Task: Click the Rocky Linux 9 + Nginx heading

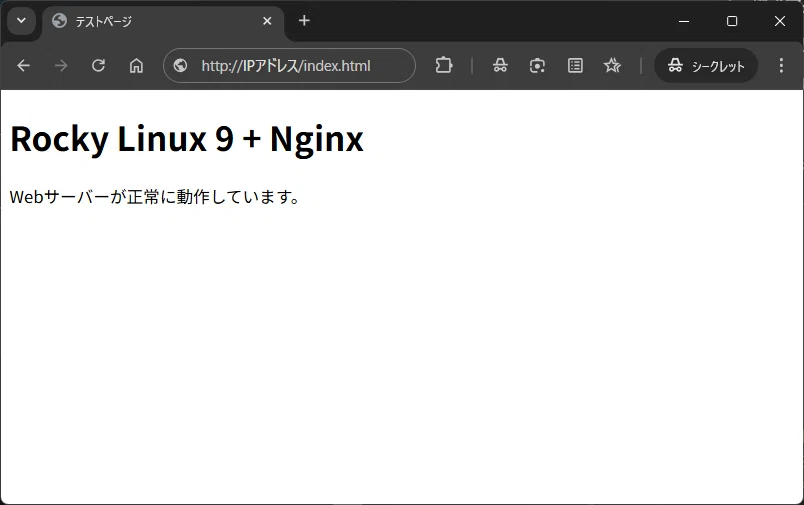Action: [187, 139]
